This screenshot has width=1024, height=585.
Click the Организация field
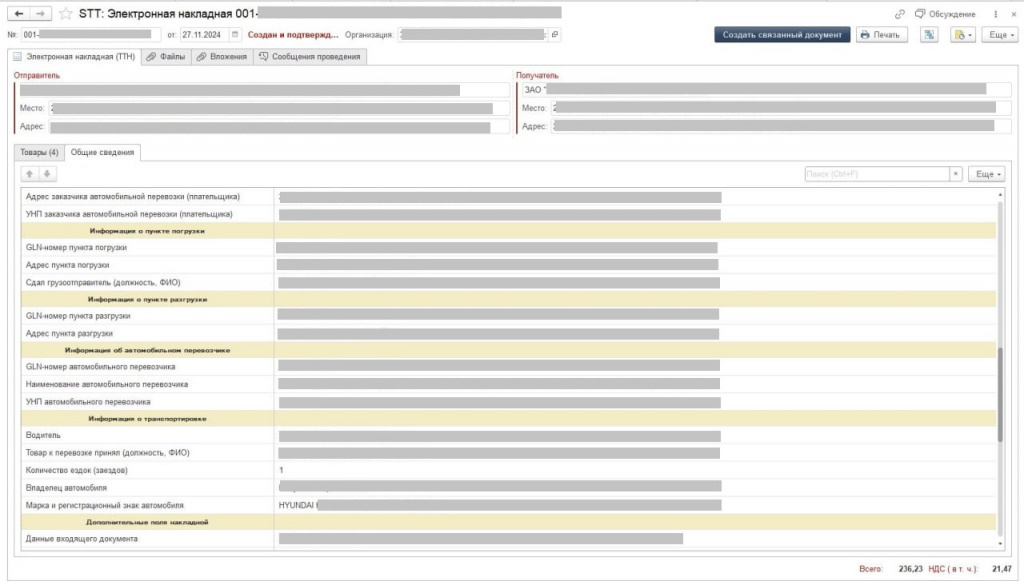tap(472, 35)
